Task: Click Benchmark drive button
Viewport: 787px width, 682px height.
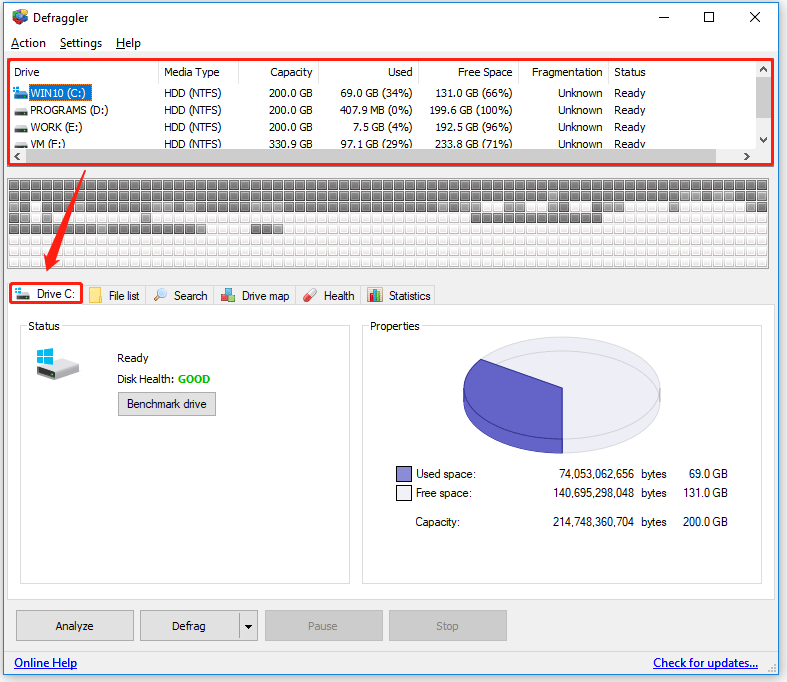Action: (x=167, y=404)
